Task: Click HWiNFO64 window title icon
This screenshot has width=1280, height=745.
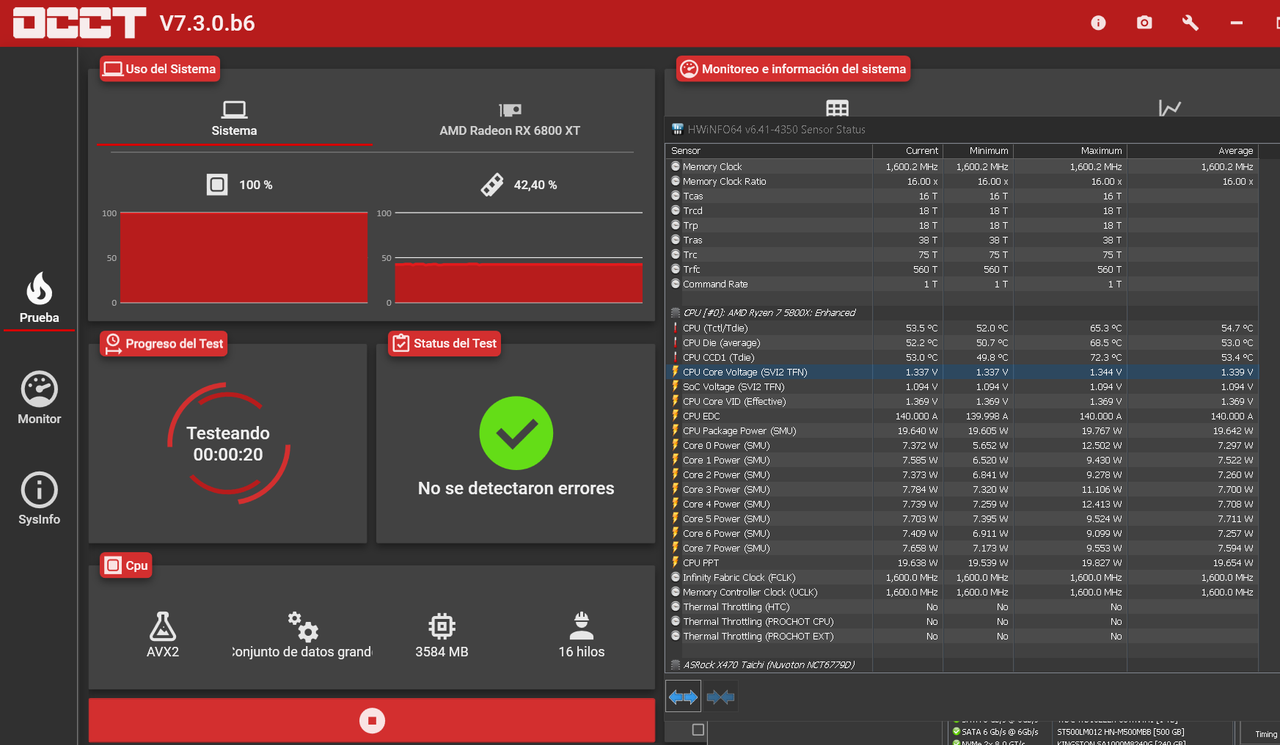Action: [x=677, y=129]
